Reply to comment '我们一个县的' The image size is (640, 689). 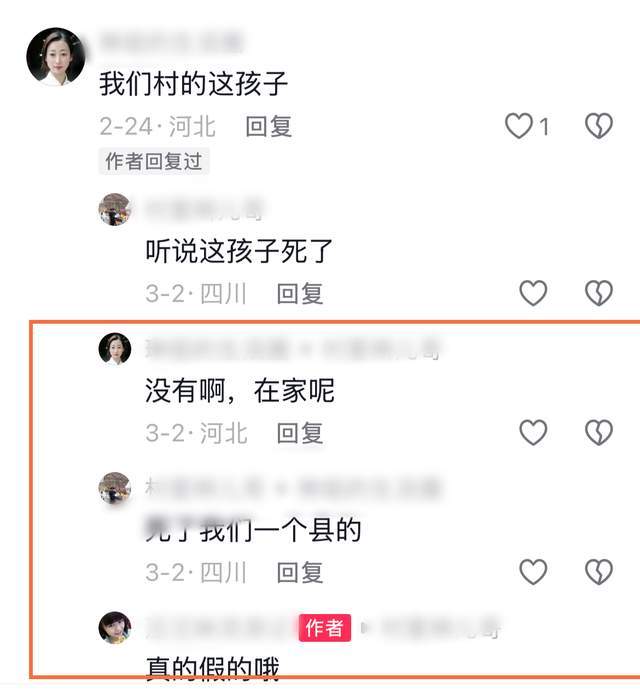click(x=300, y=572)
